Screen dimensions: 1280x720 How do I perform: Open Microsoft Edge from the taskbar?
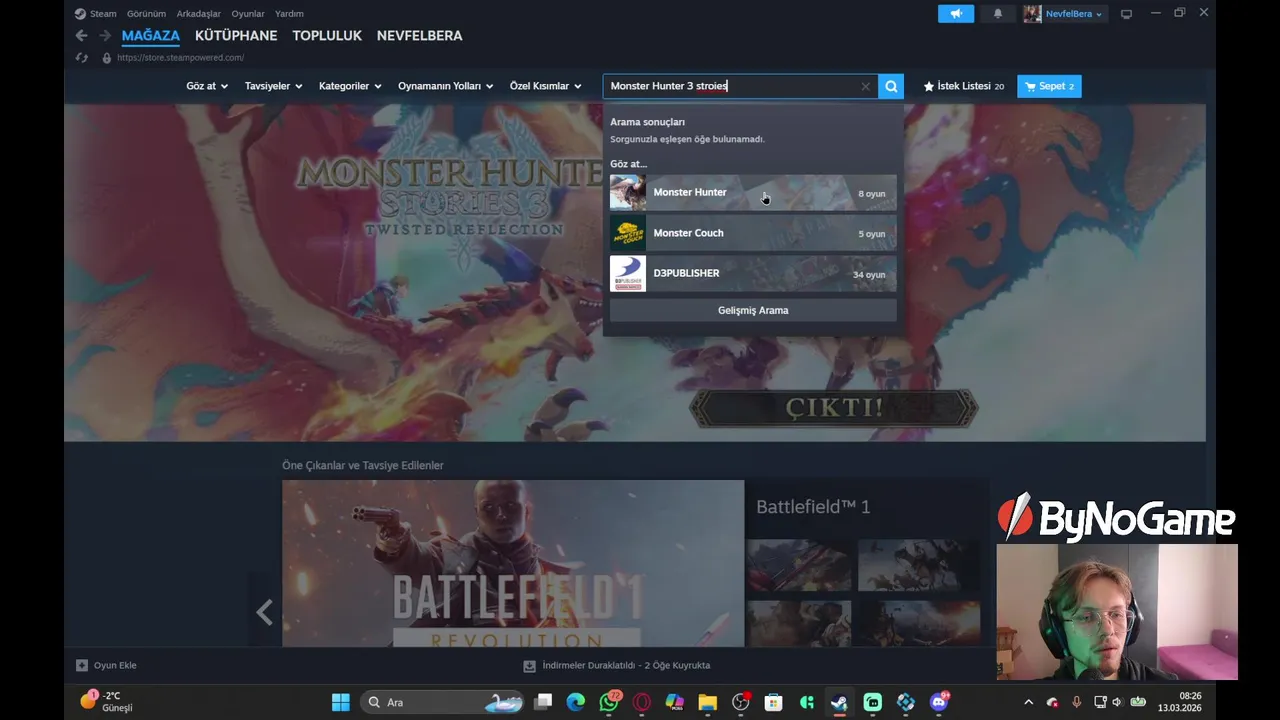point(576,702)
